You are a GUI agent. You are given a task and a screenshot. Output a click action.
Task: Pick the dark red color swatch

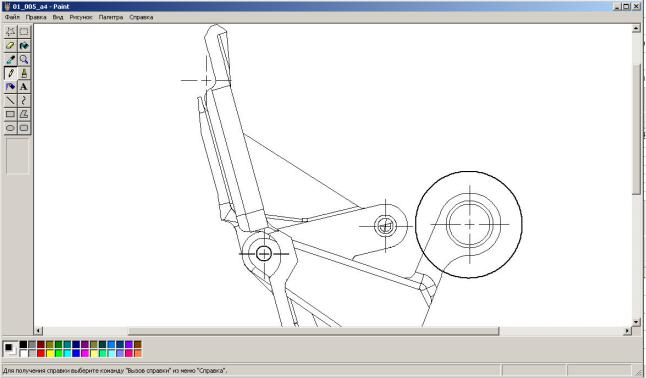tap(41, 345)
